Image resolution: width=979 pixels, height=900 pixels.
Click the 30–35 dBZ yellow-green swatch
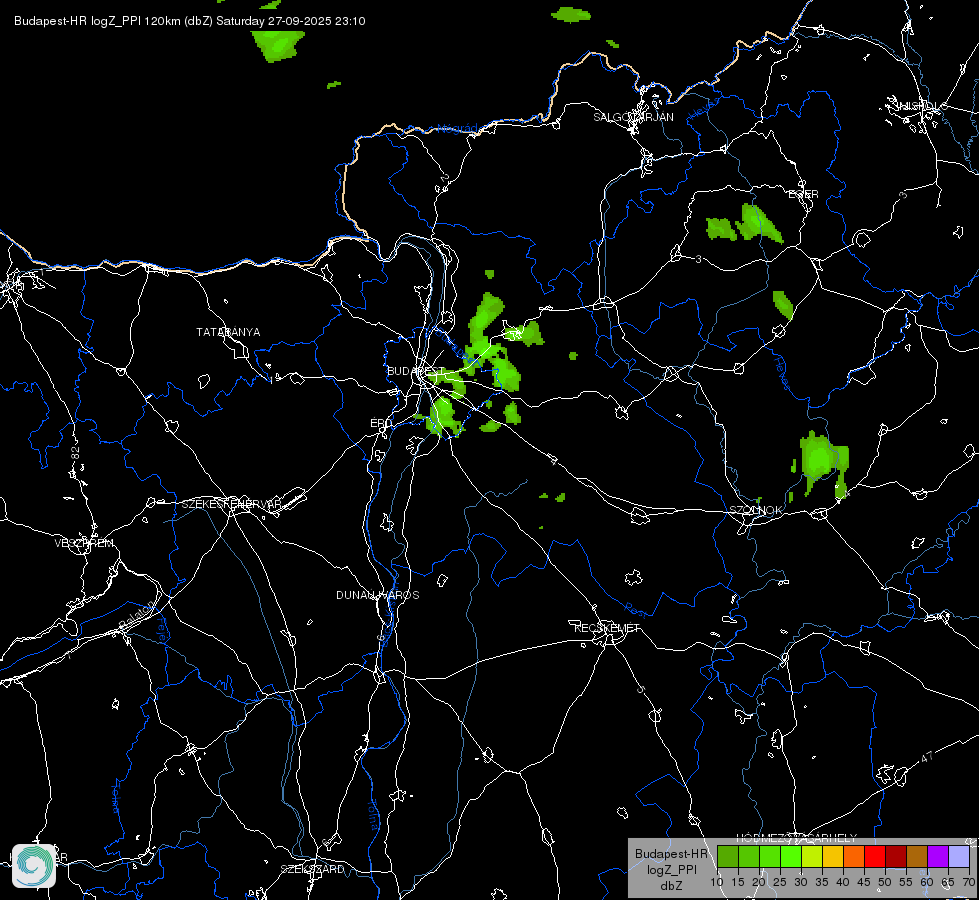tap(812, 856)
